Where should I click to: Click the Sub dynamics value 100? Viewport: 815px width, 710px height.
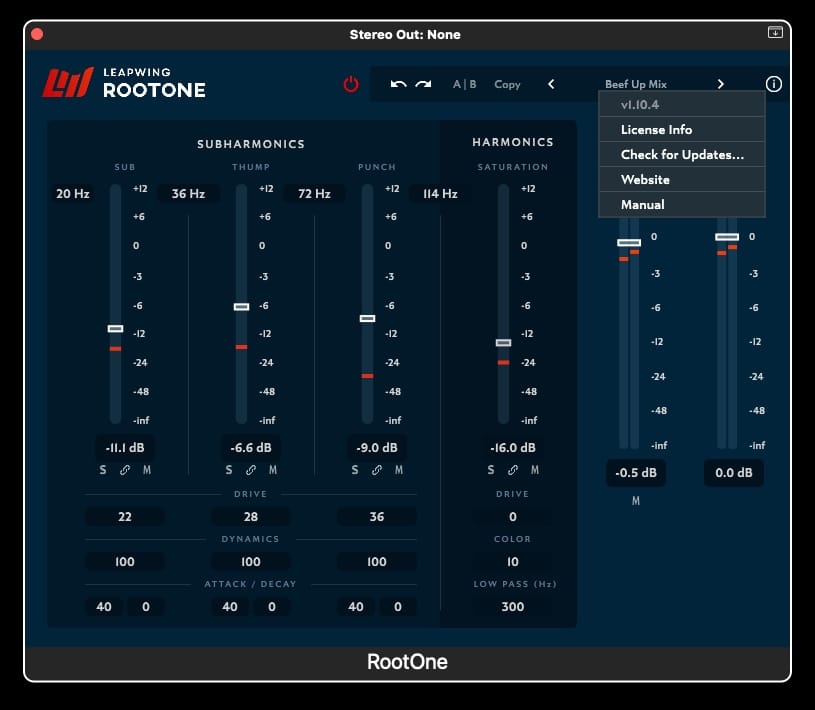pos(125,562)
